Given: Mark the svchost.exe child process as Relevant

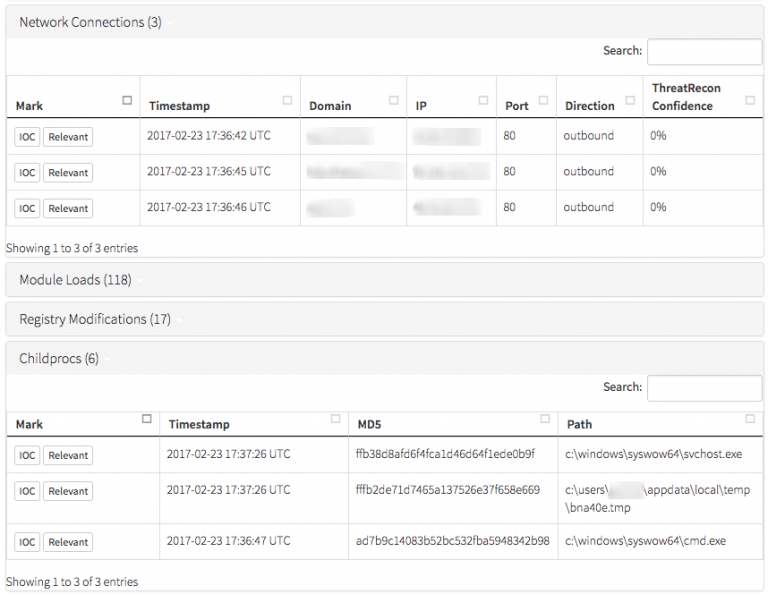Looking at the screenshot, I should (x=68, y=456).
